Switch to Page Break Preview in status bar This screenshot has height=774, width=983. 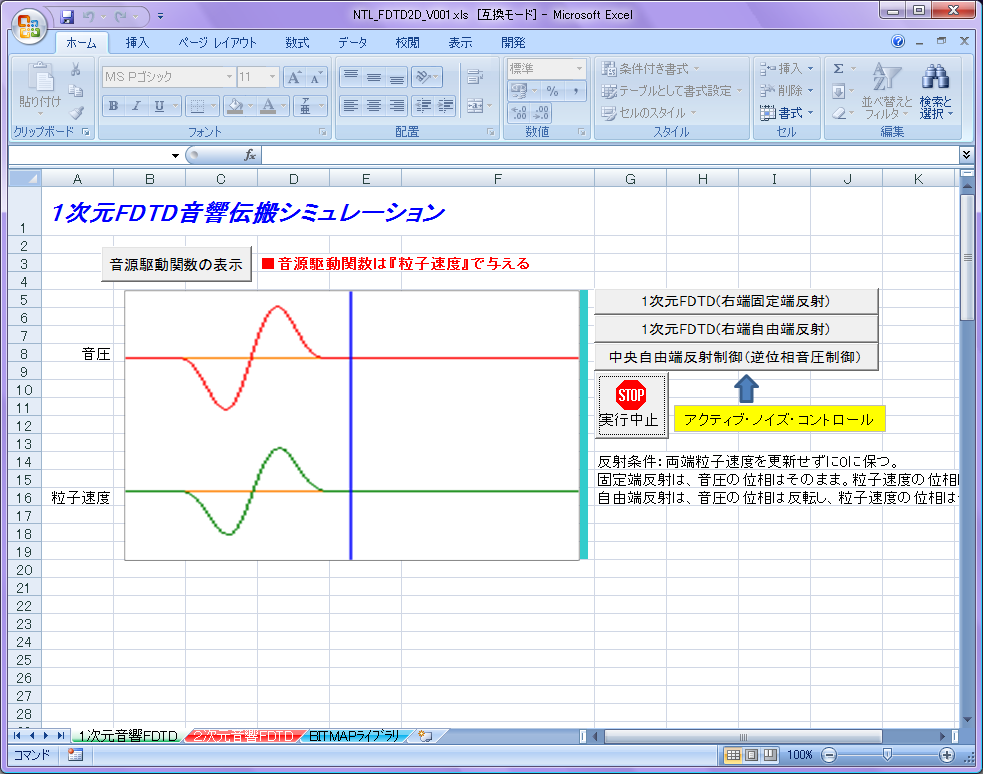(769, 755)
